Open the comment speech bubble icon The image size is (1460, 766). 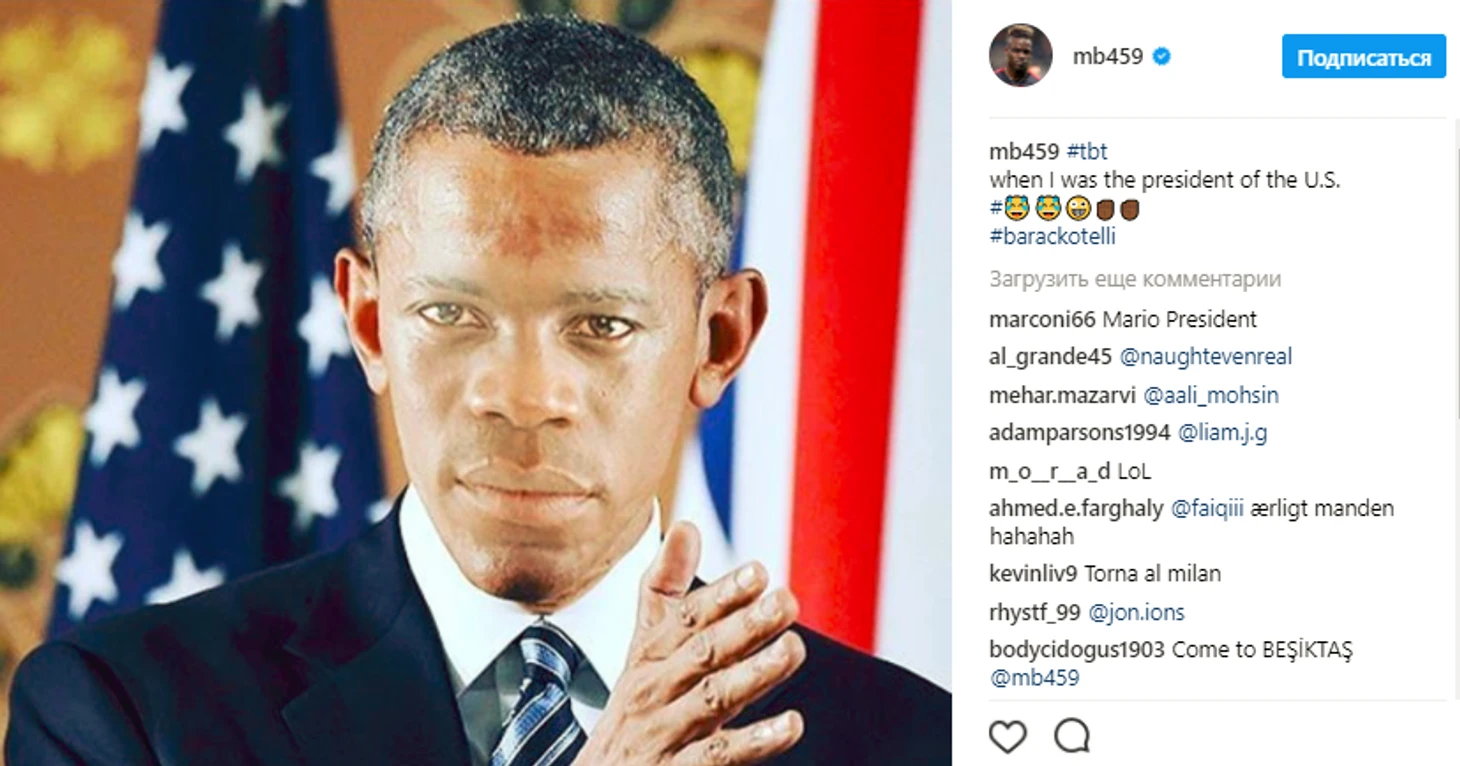click(x=1072, y=736)
